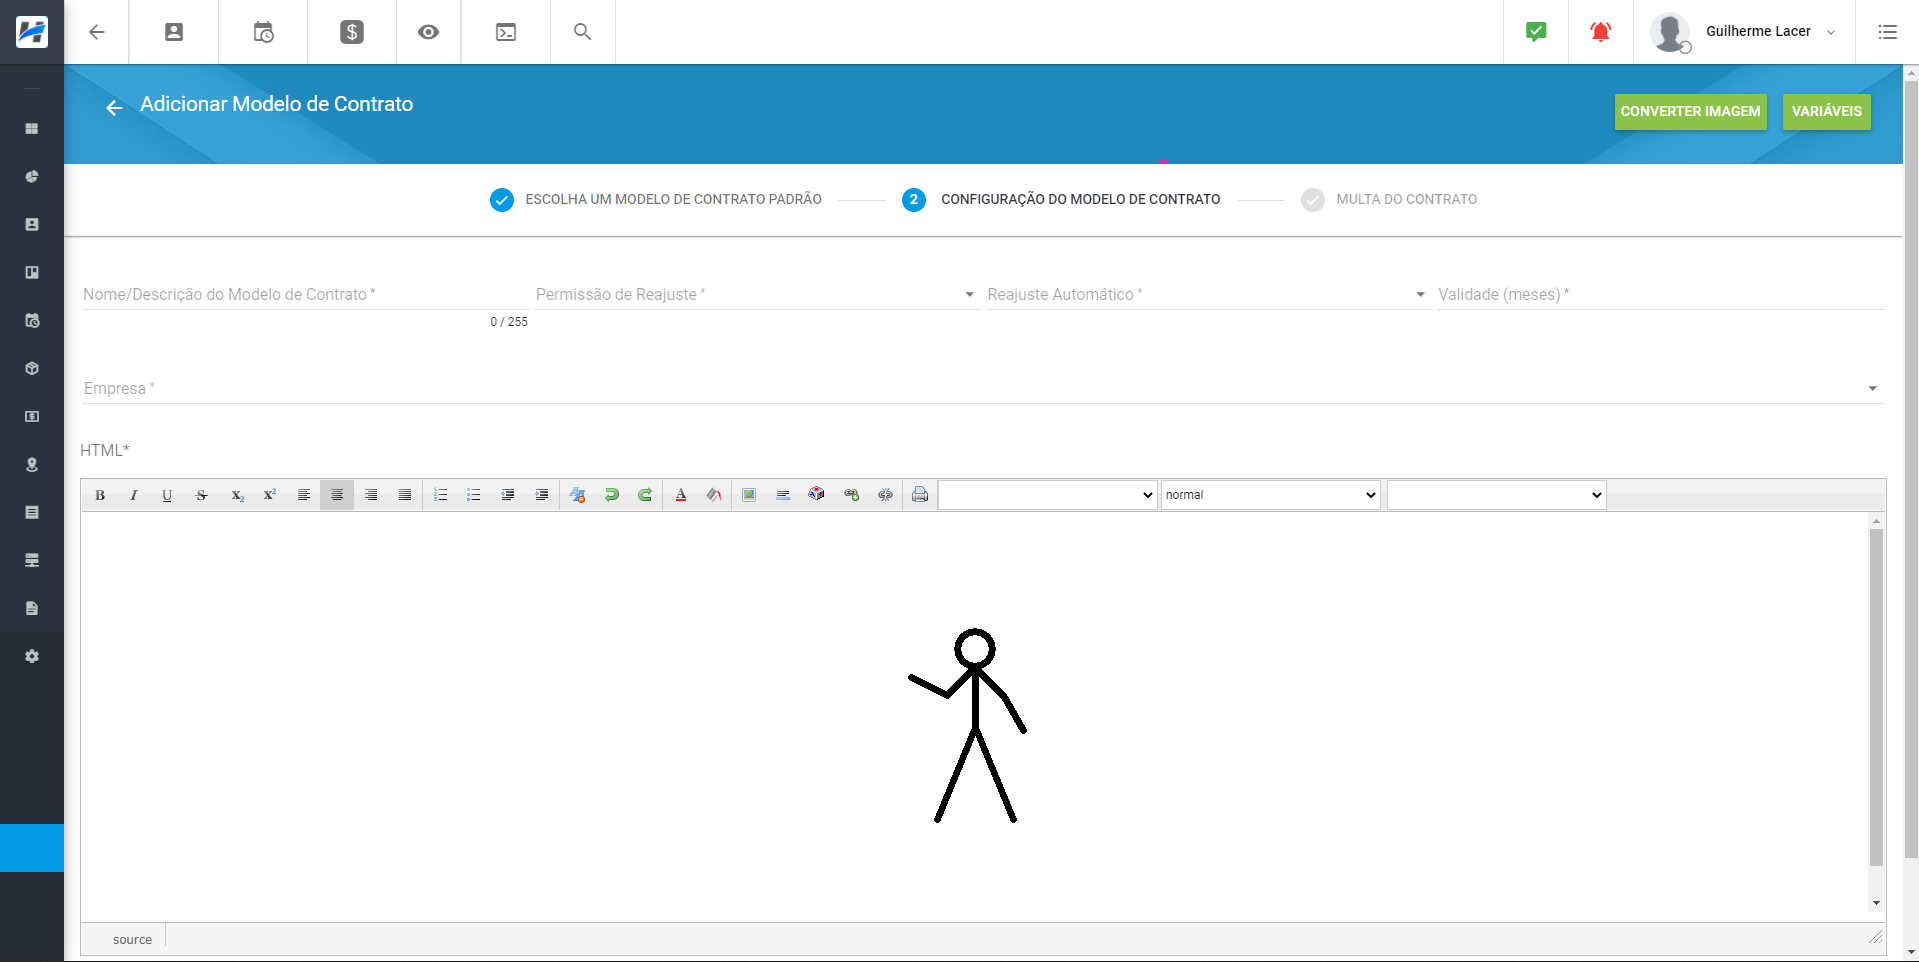This screenshot has width=1919, height=962.
Task: Justify text in the editor
Action: click(x=405, y=495)
